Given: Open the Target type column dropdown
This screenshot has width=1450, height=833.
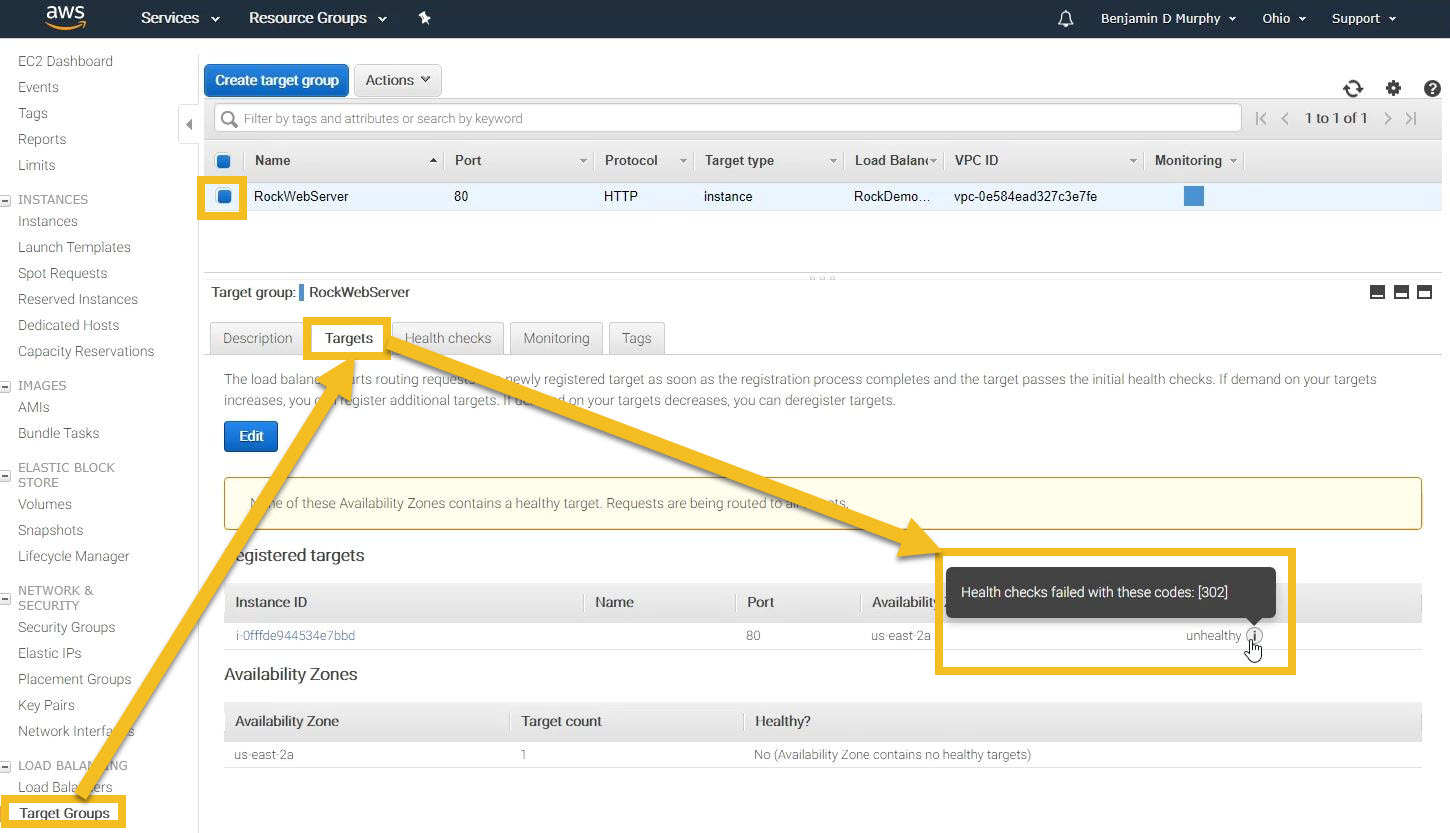Looking at the screenshot, I should (834, 161).
